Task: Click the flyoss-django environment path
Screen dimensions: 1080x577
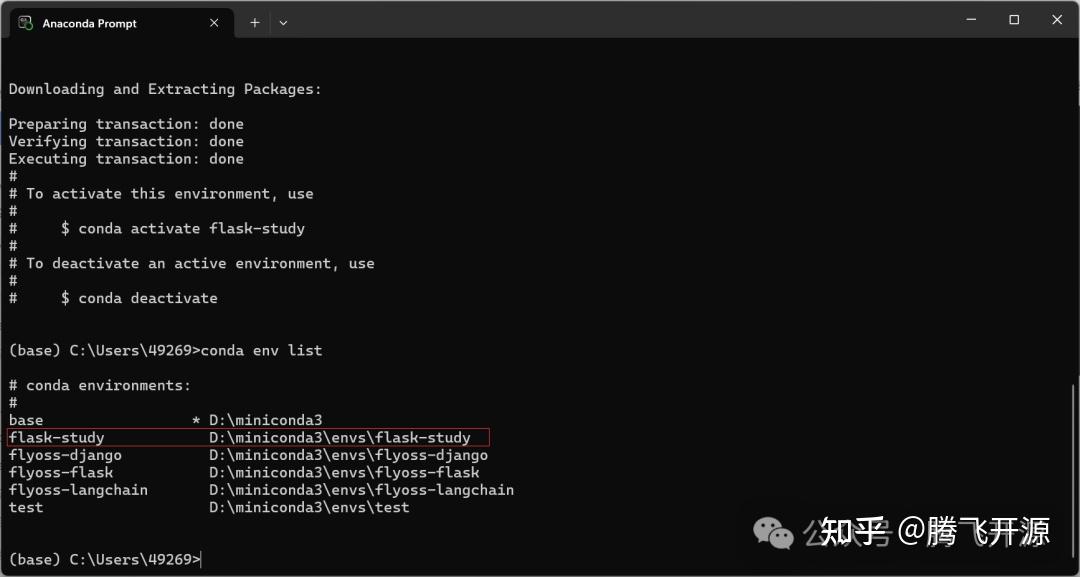Action: [x=349, y=455]
